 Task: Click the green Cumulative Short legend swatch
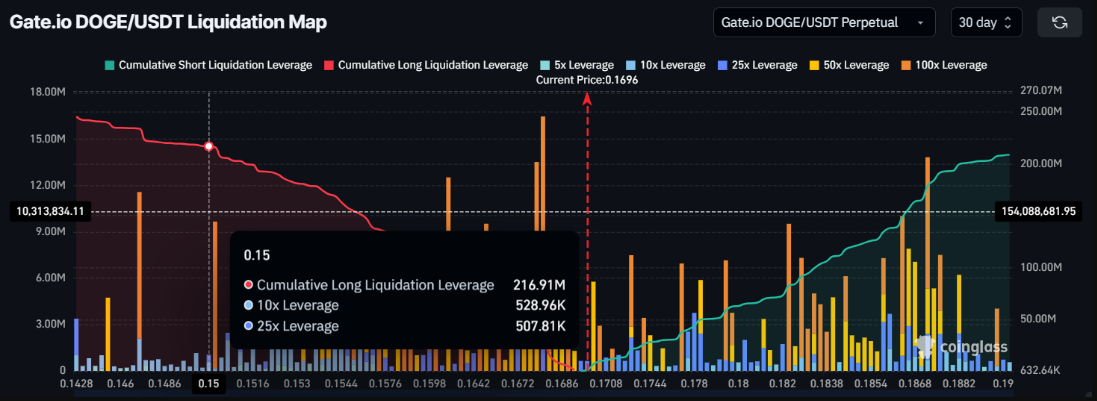tap(110, 65)
